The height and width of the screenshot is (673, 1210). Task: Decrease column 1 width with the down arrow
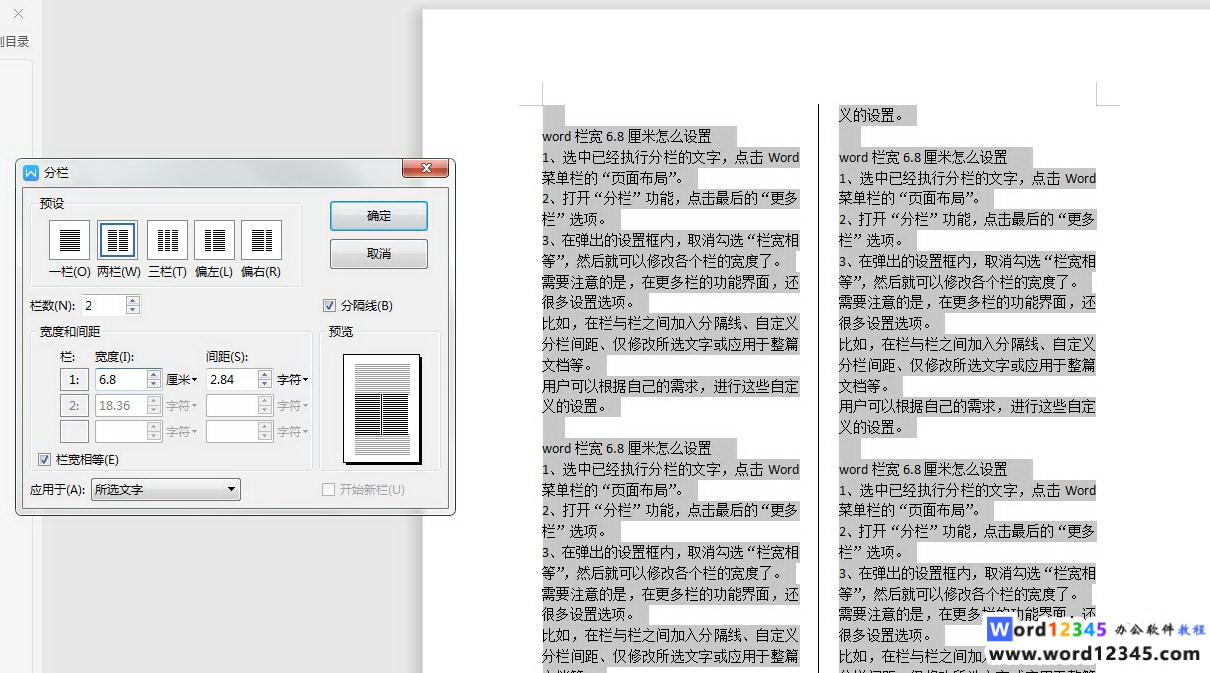click(x=154, y=385)
